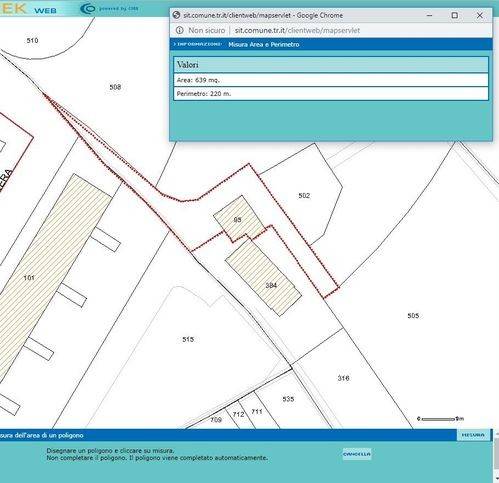Select building 384 on the map

pyautogui.click(x=271, y=285)
